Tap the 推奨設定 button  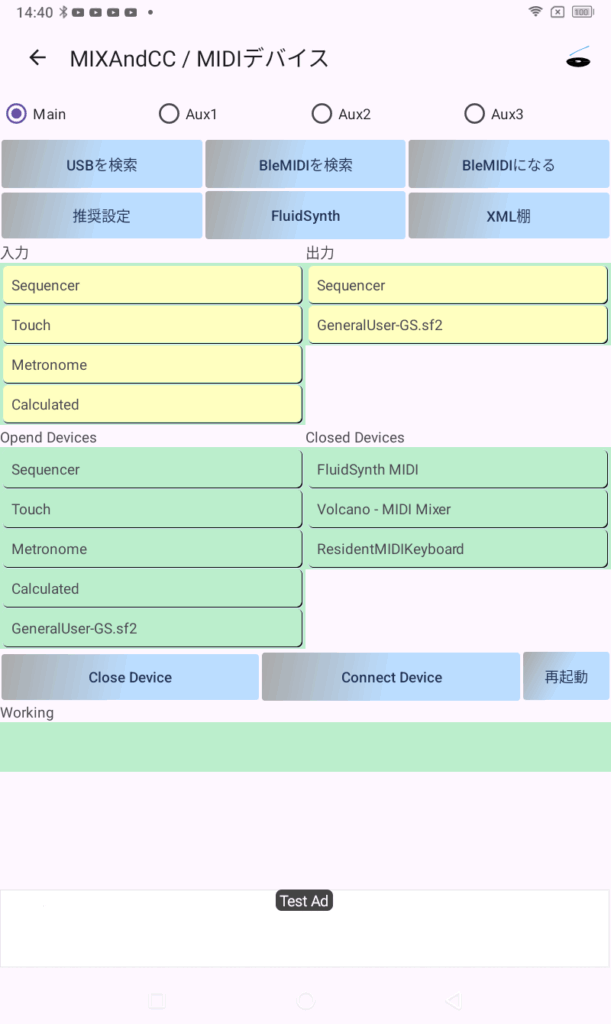[x=101, y=216]
